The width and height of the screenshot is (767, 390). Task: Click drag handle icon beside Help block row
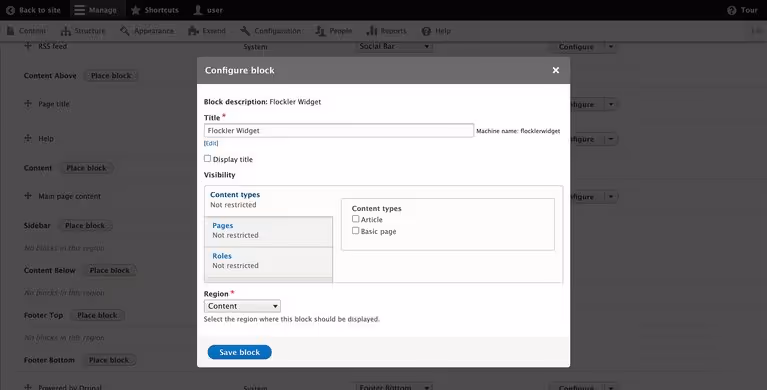(28, 138)
